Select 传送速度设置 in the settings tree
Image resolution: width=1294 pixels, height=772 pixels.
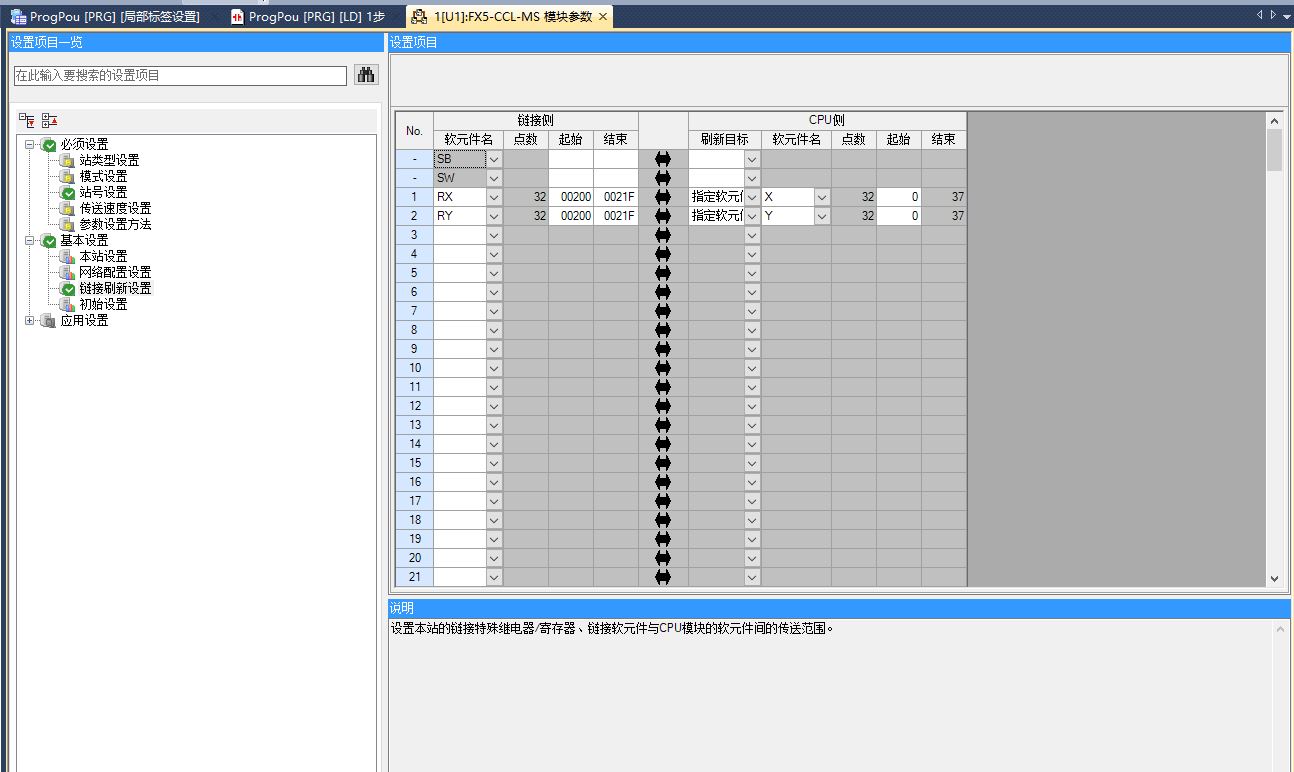click(x=115, y=208)
